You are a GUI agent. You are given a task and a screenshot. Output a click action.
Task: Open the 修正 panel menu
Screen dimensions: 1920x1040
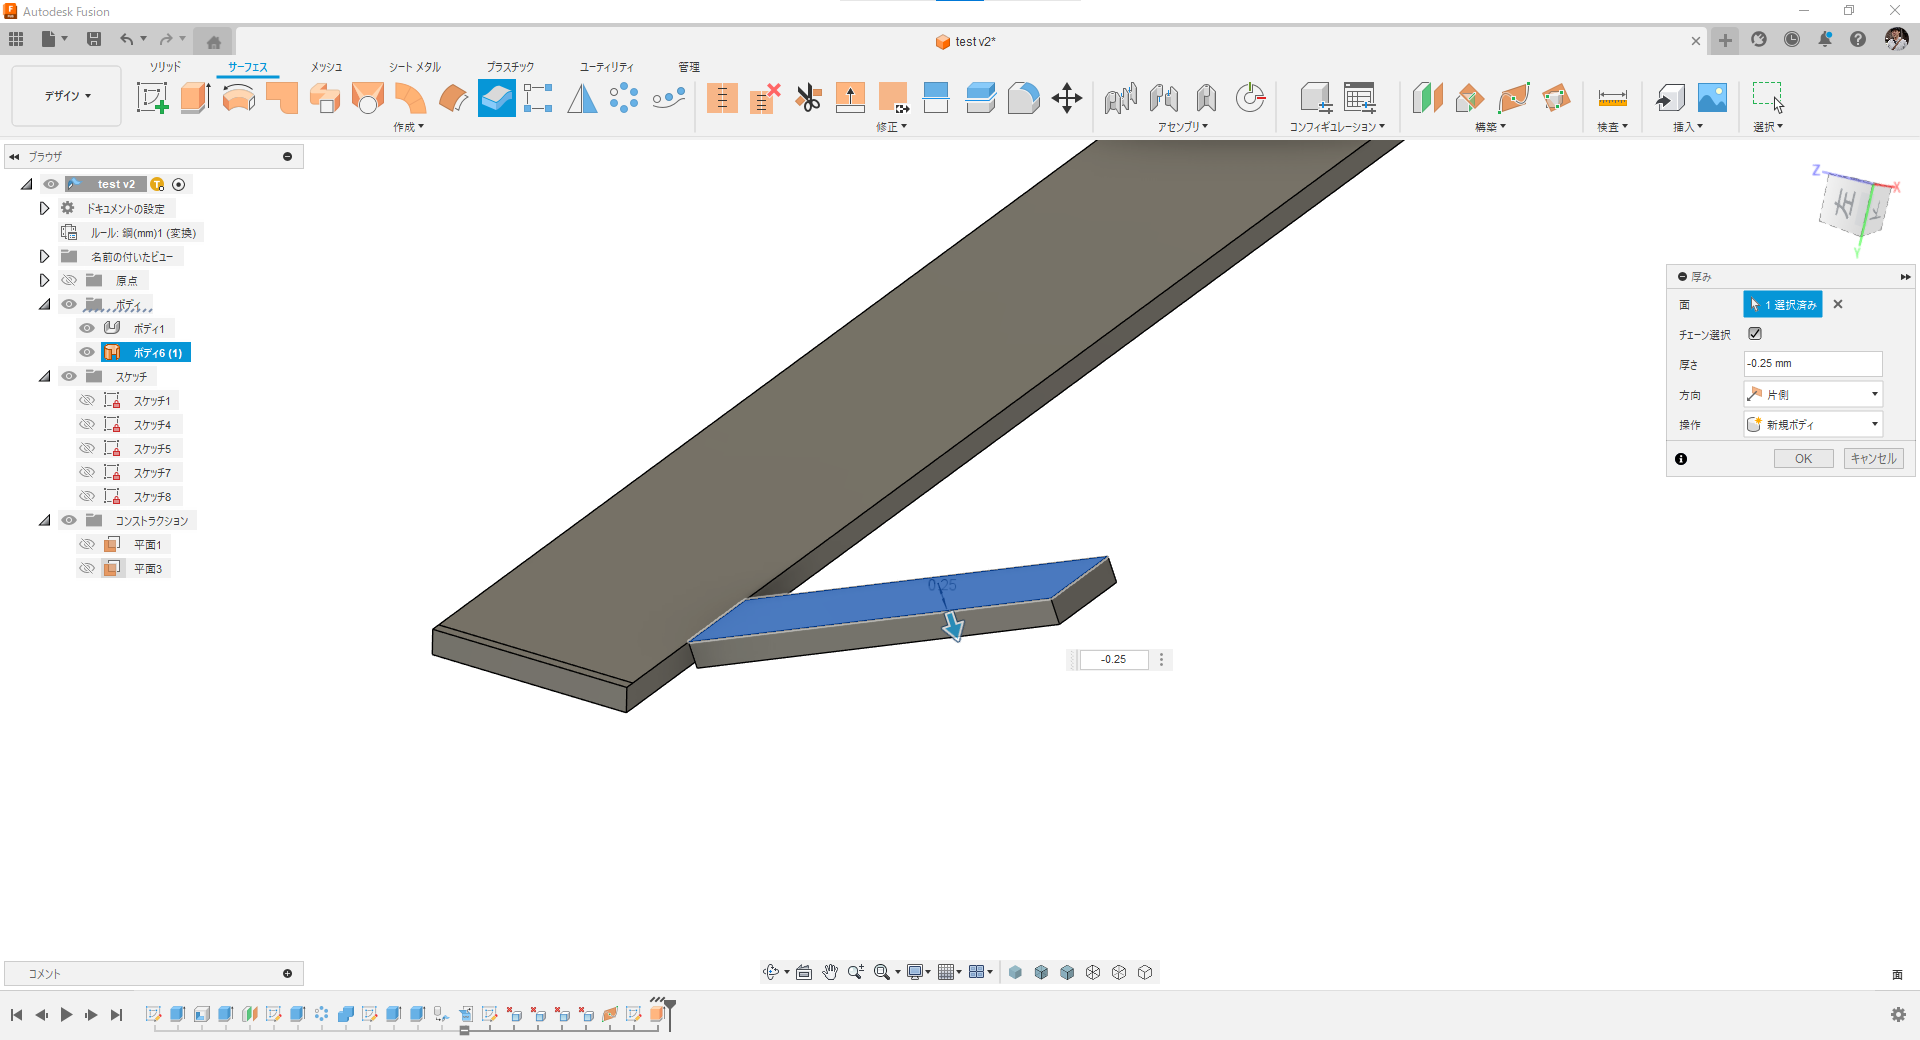pyautogui.click(x=891, y=127)
